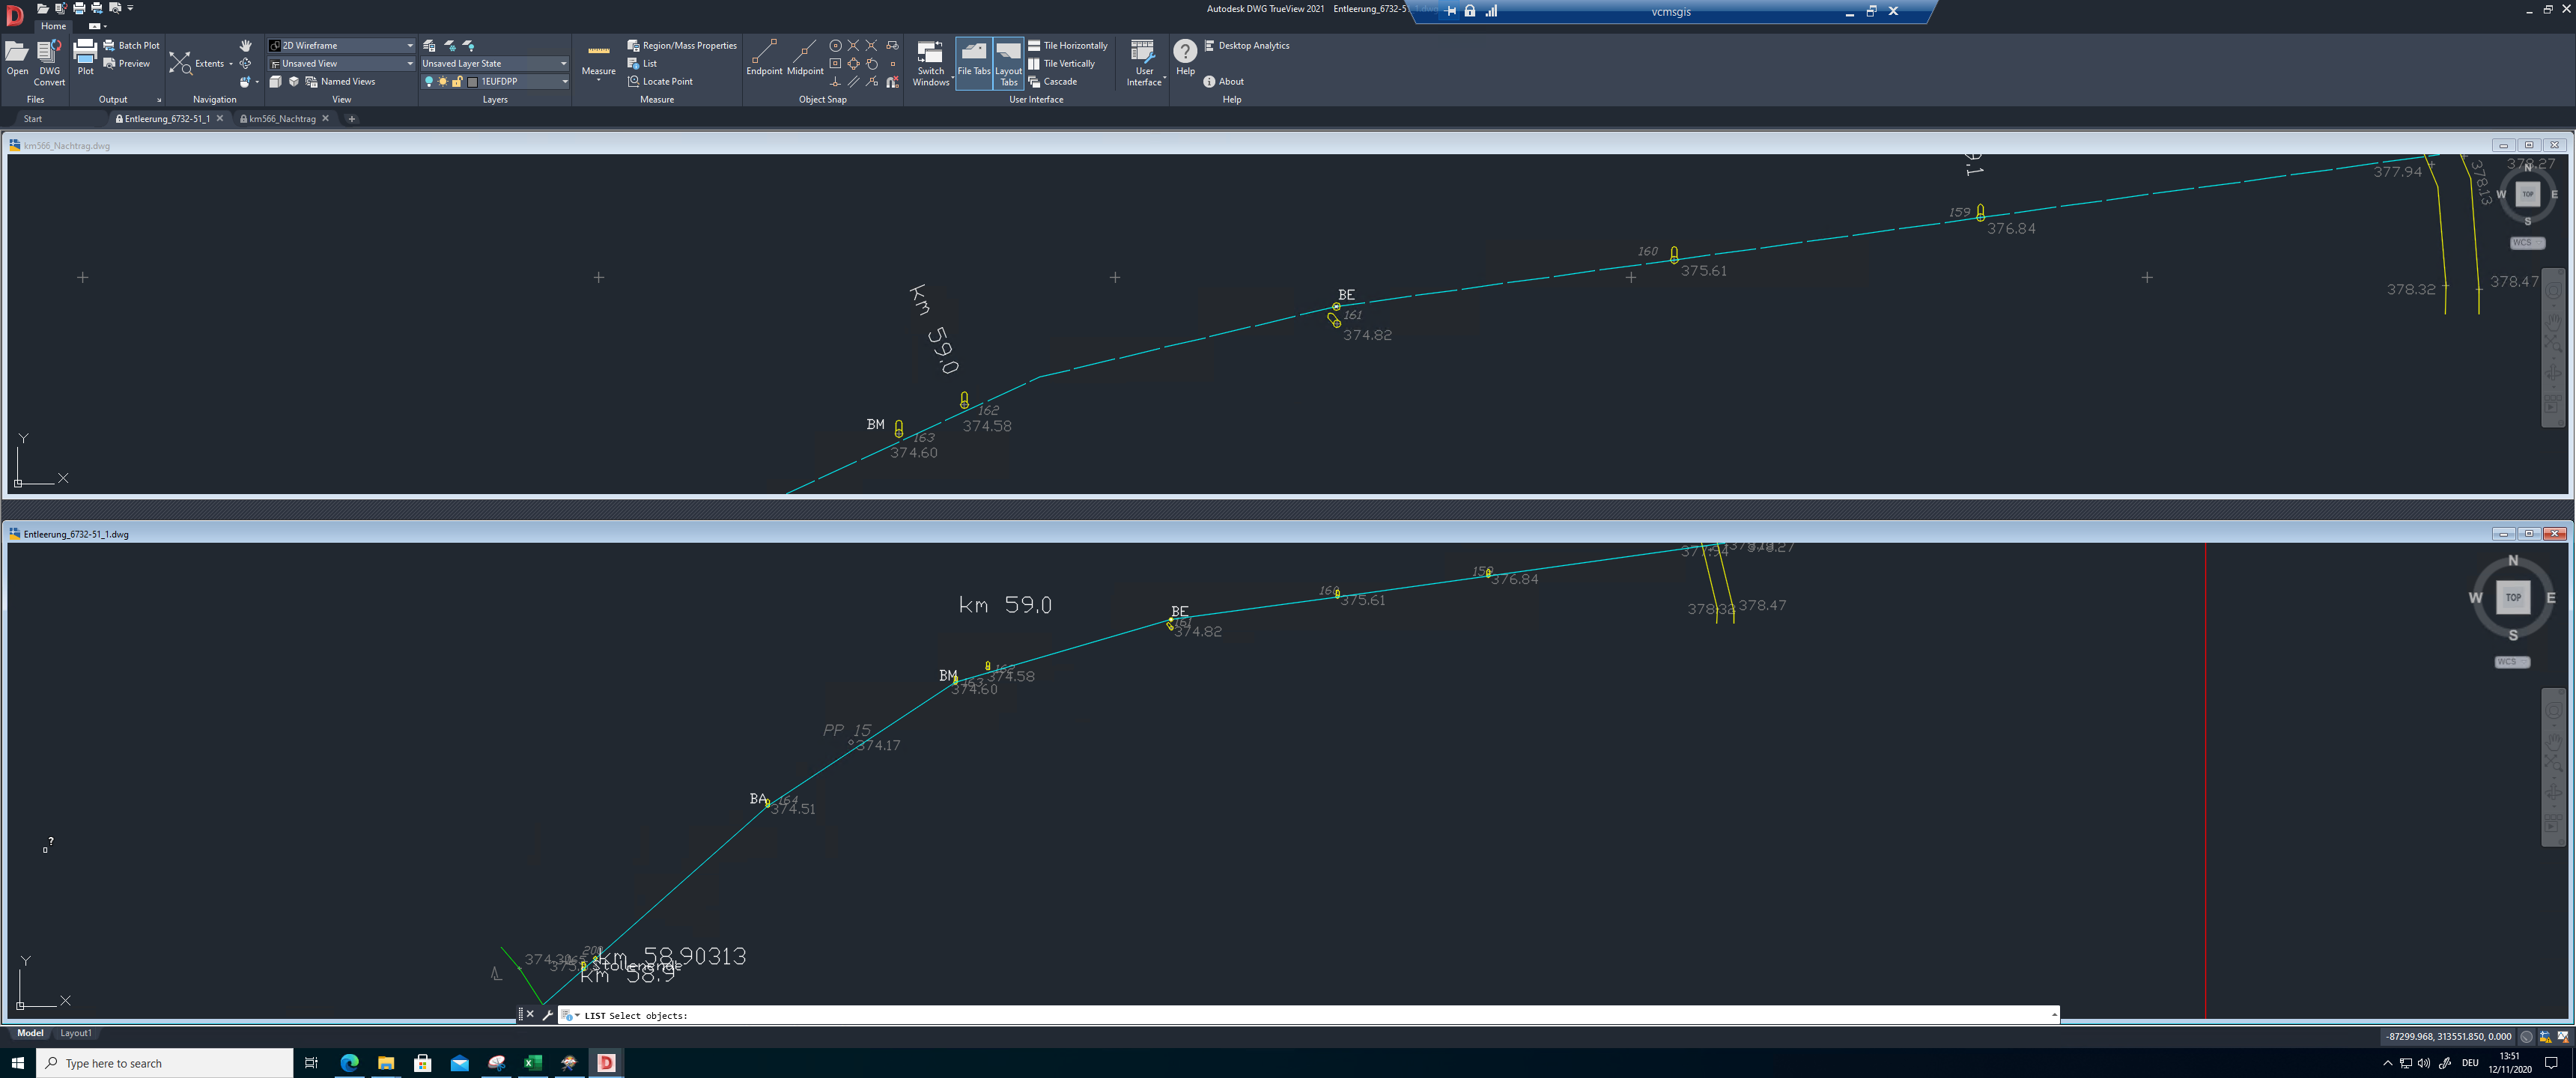This screenshot has height=1078, width=2576.
Task: Open WCS dropdown in upper drawing window
Action: pyautogui.click(x=2527, y=243)
